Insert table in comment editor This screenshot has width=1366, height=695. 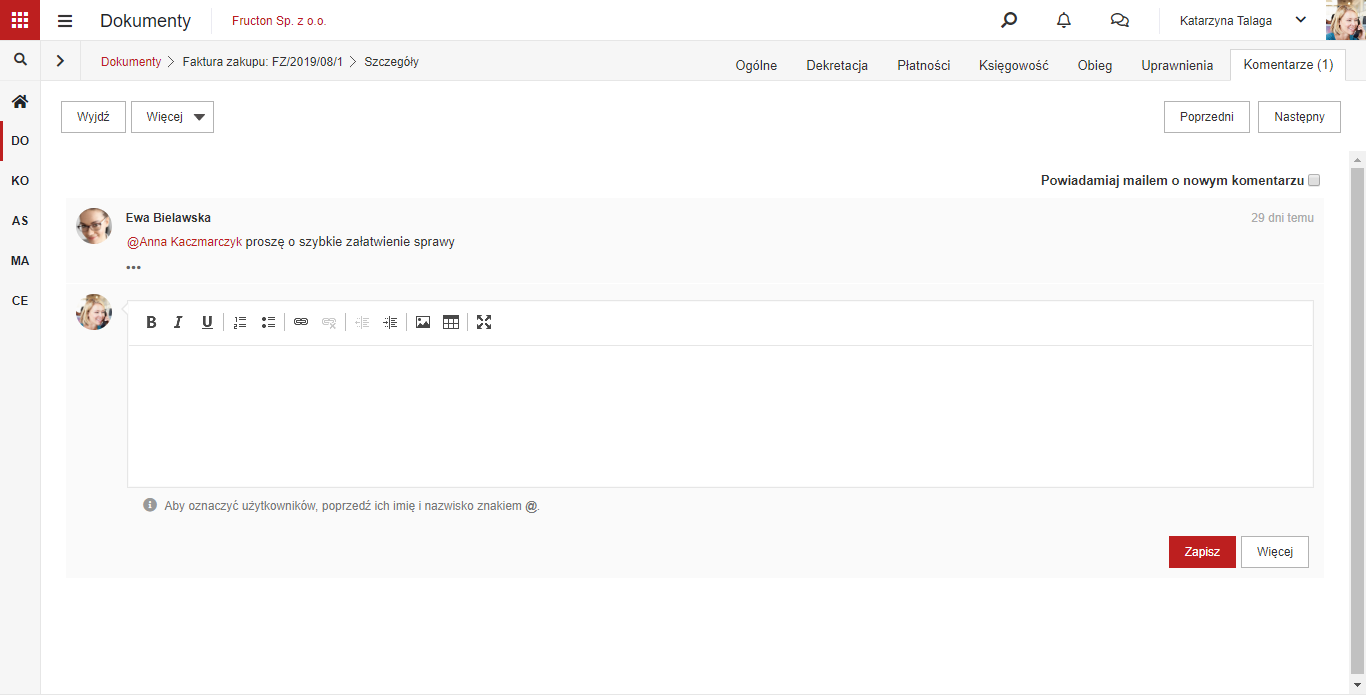coord(451,322)
